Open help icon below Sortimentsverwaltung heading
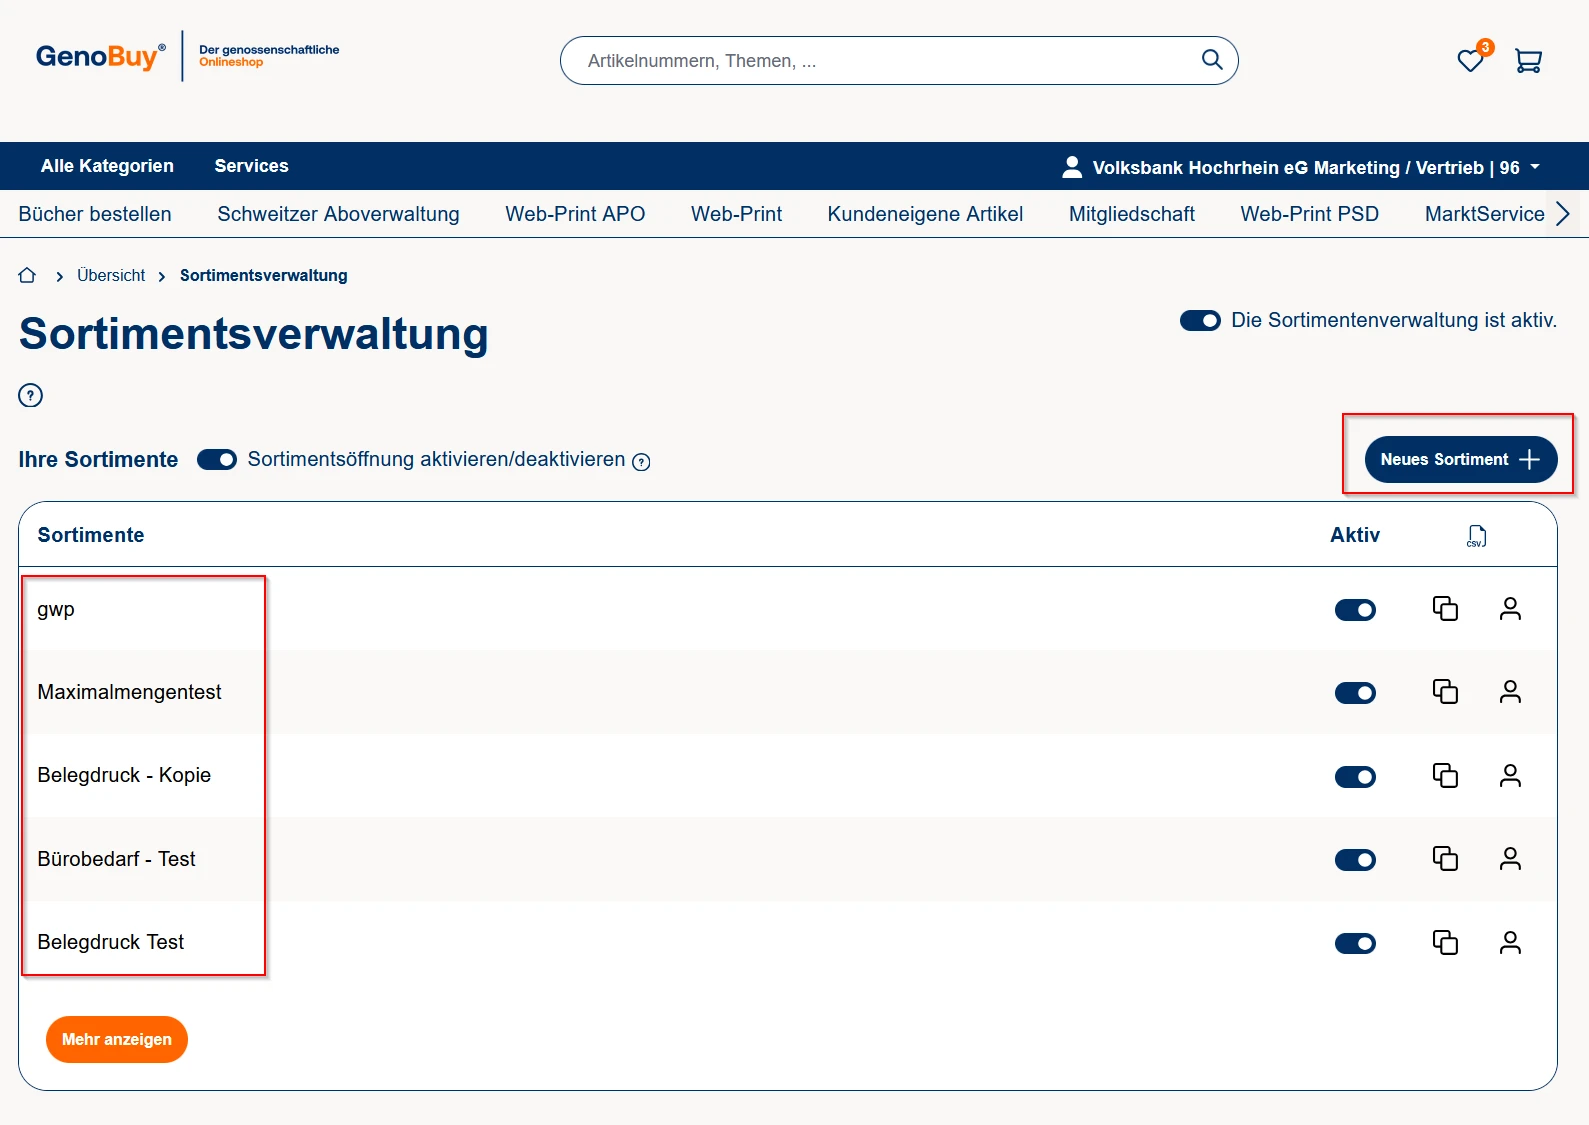 coord(31,395)
